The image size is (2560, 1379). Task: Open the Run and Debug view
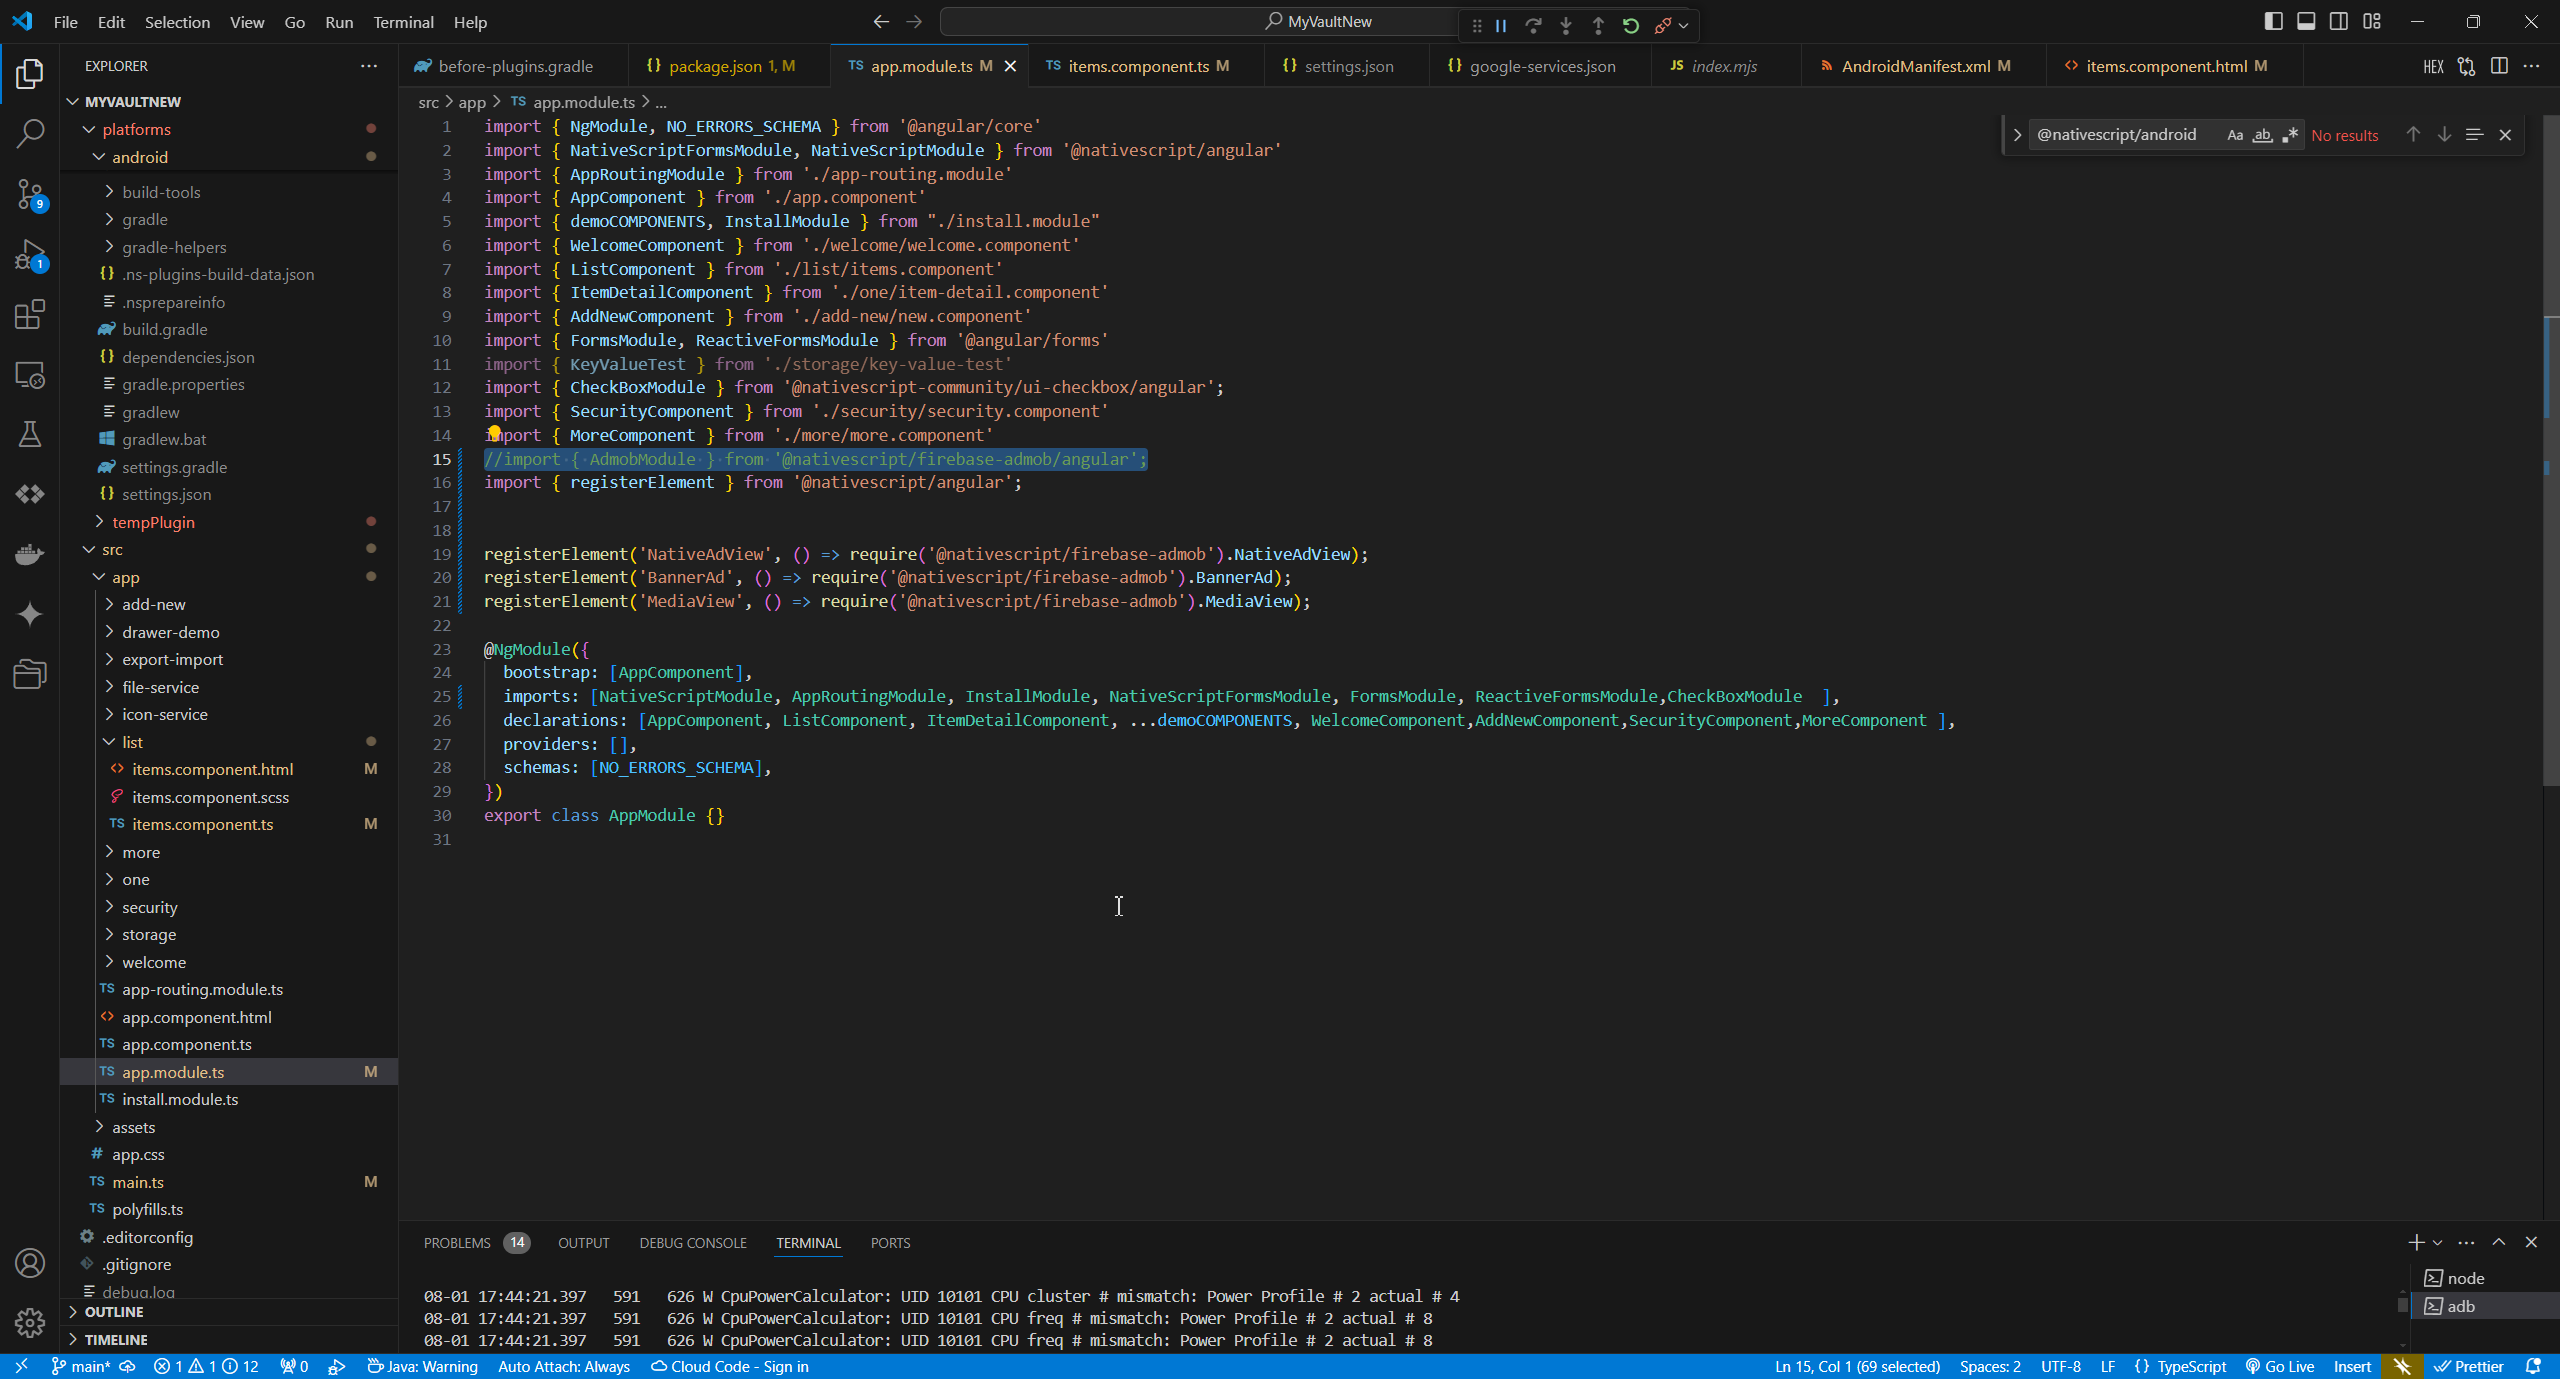point(30,254)
